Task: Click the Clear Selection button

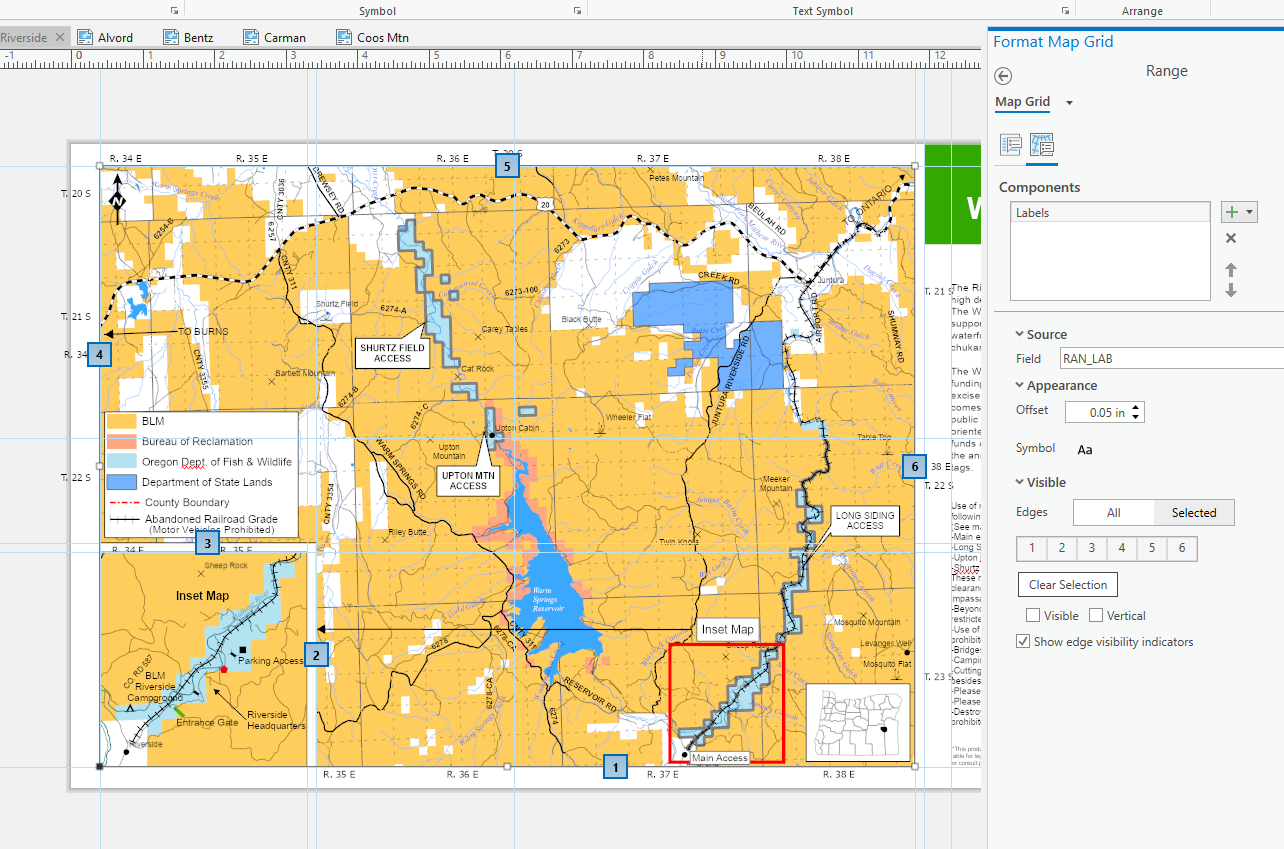Action: [1067, 584]
